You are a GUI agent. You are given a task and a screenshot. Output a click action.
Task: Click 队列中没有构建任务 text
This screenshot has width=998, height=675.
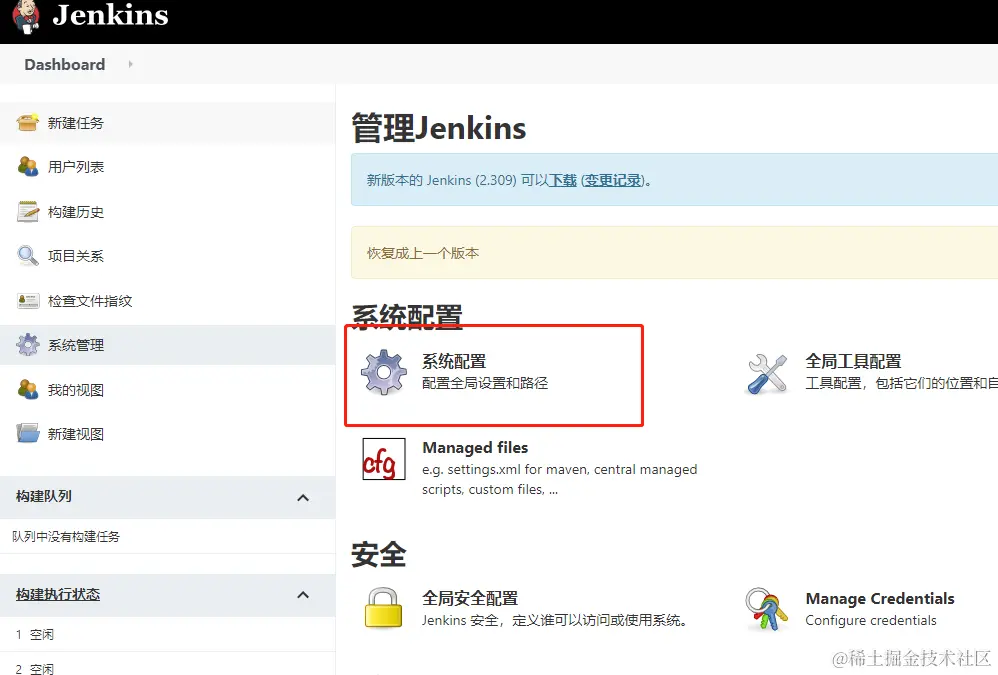66,536
